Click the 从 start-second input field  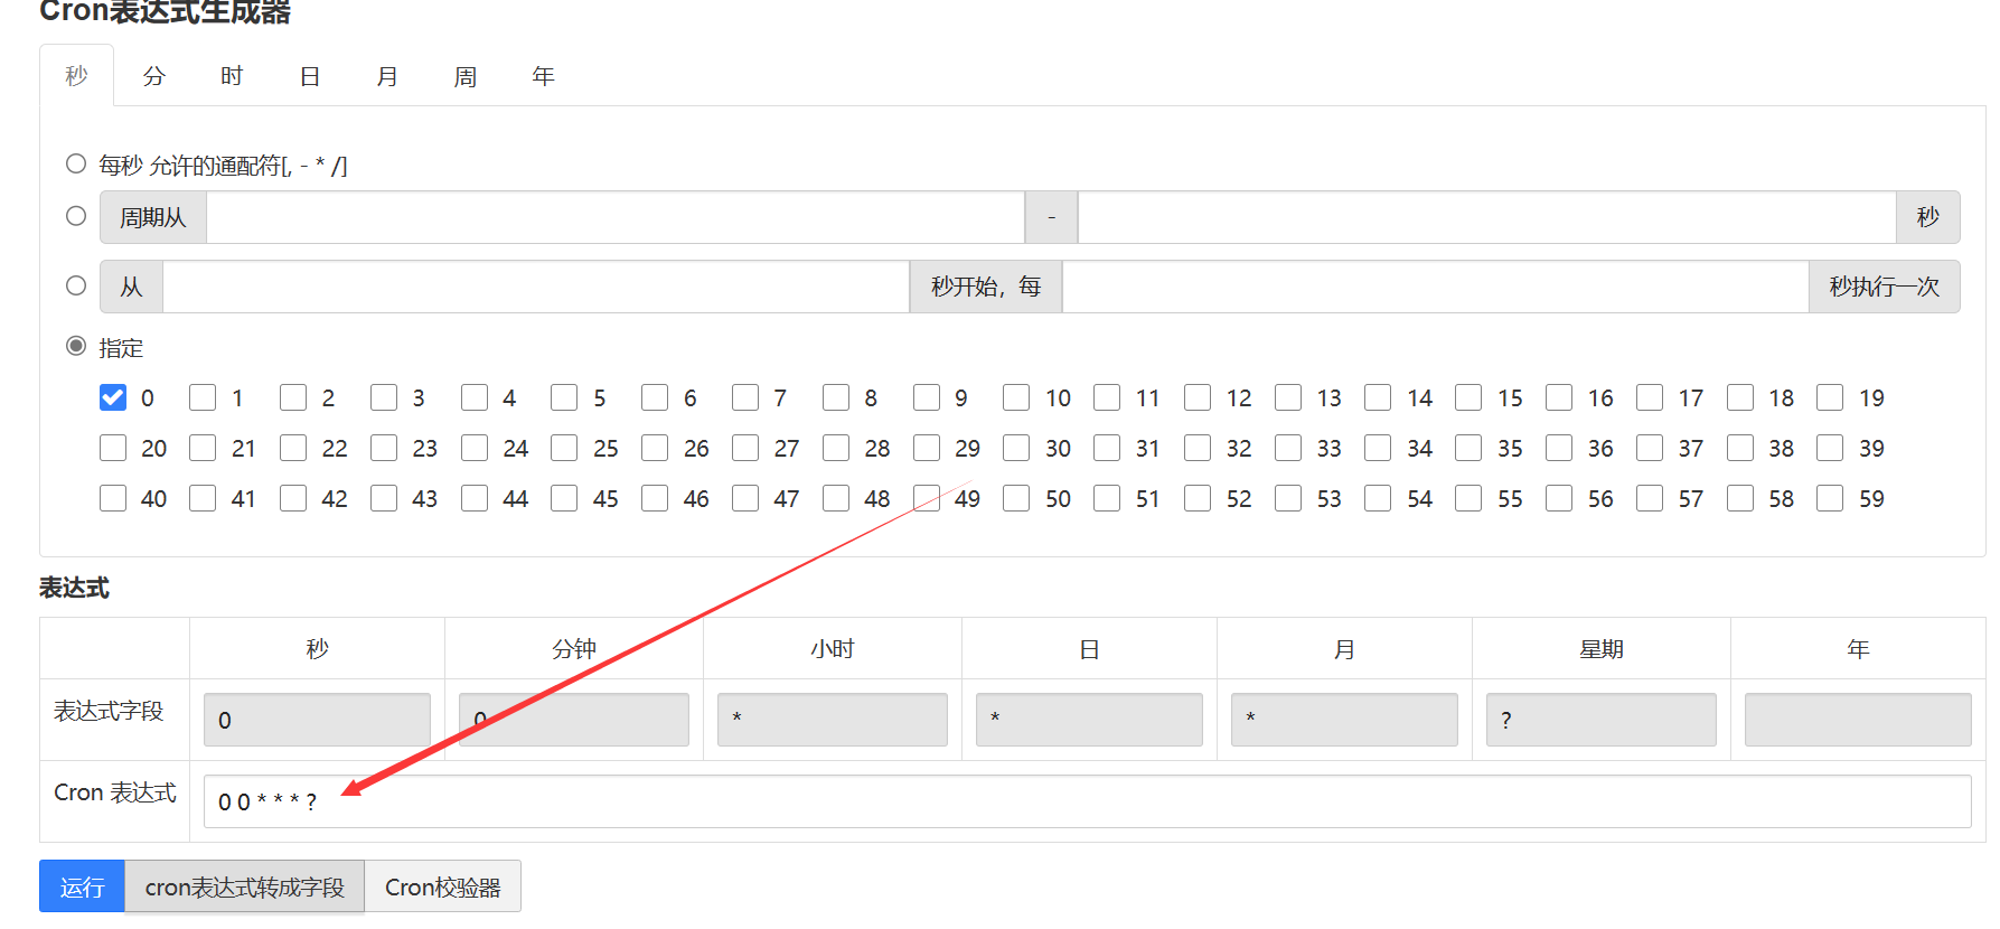point(536,287)
